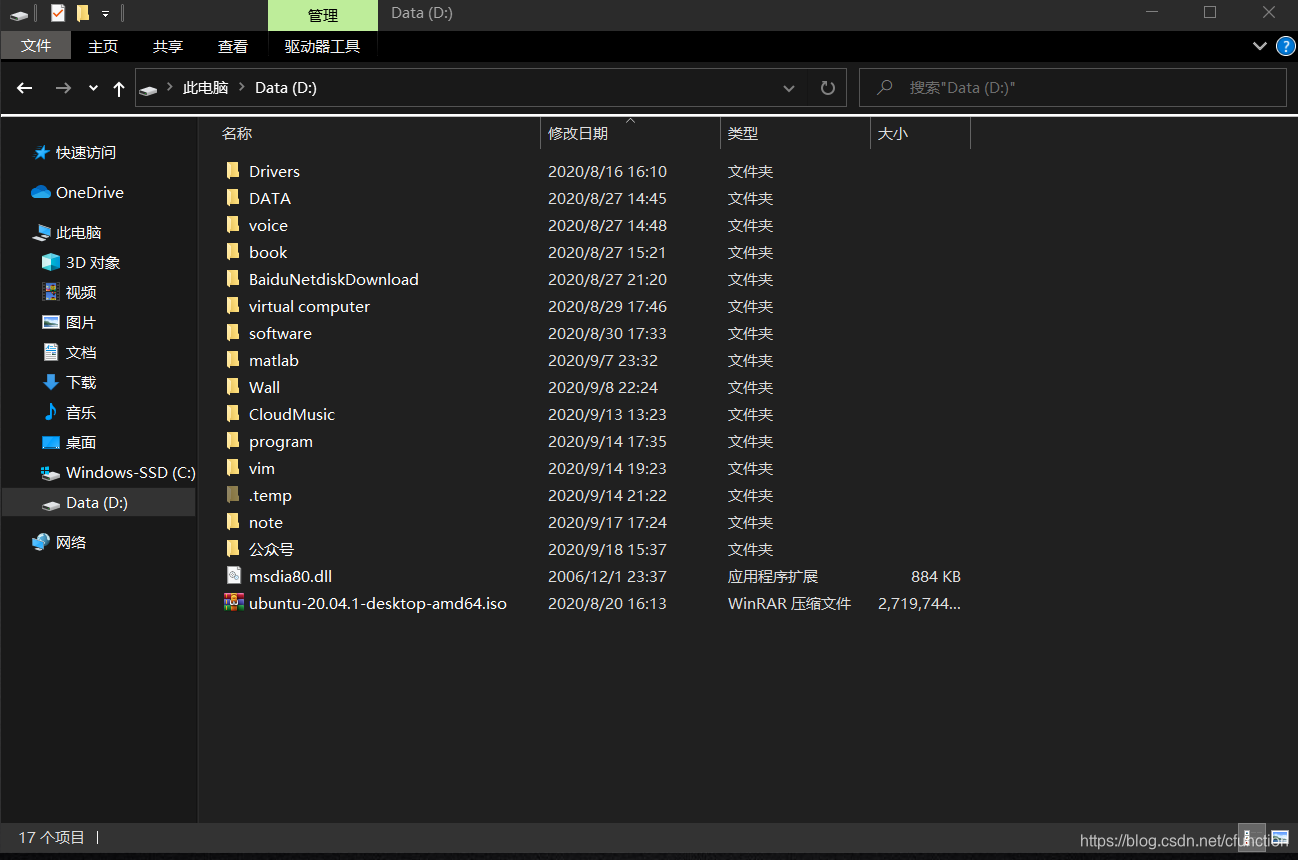Open the 文件 menu
Screen dimensions: 1298x860
[x=36, y=46]
